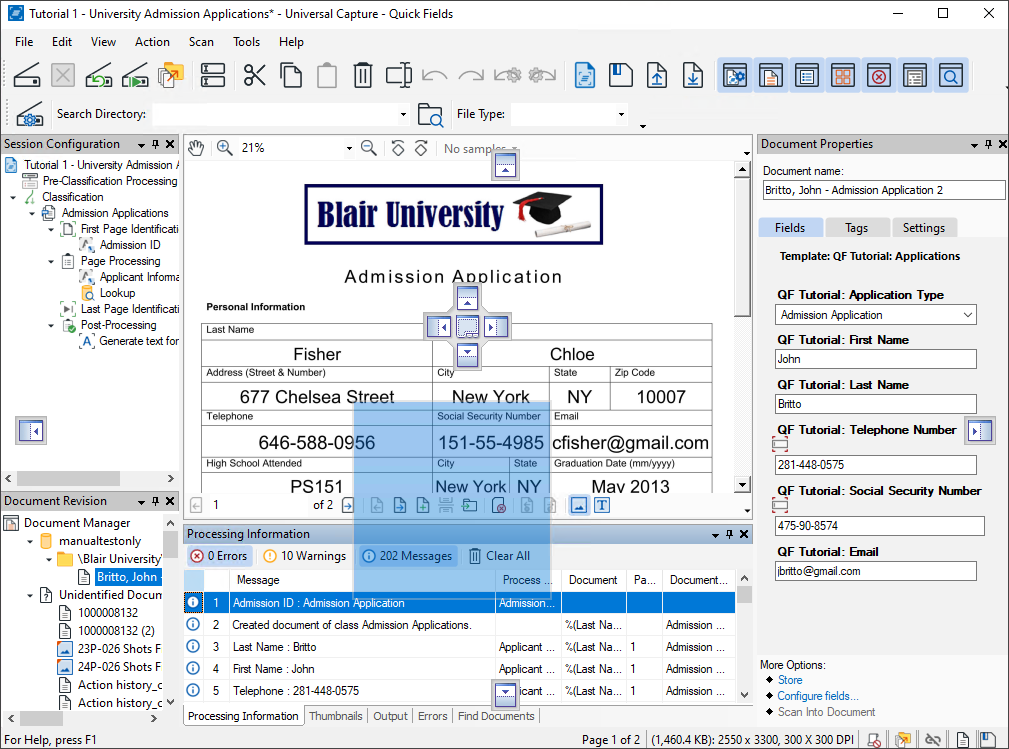
Task: Click the zoom out magnifier icon
Action: point(369,148)
